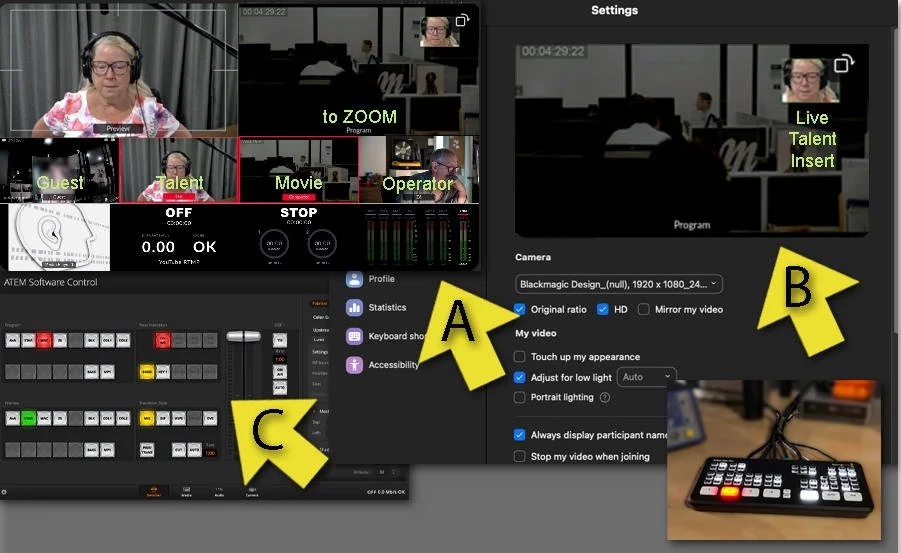Click the Operator multiview thumbnail
This screenshot has height=553, width=901.
(419, 170)
